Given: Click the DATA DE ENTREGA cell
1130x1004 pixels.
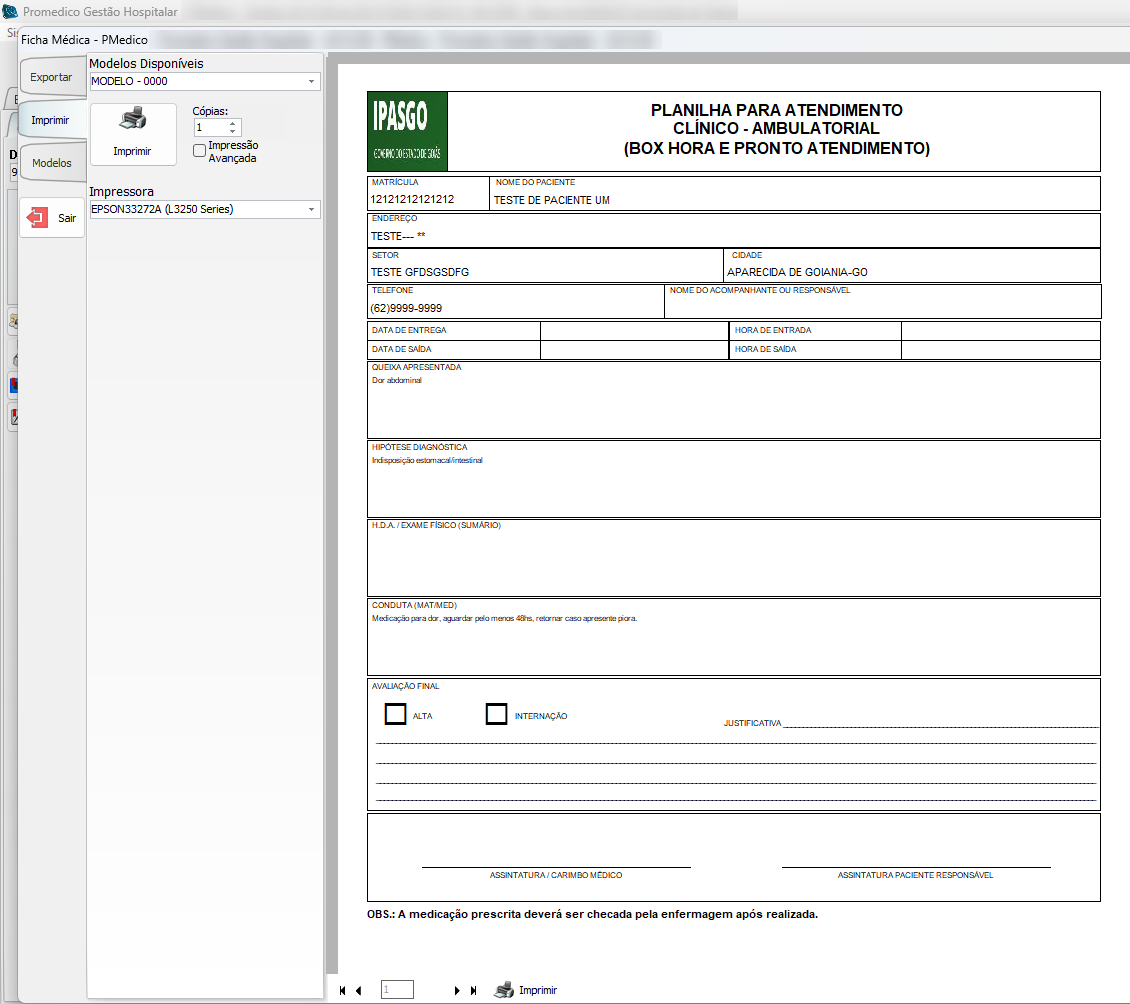Looking at the screenshot, I should tap(454, 330).
